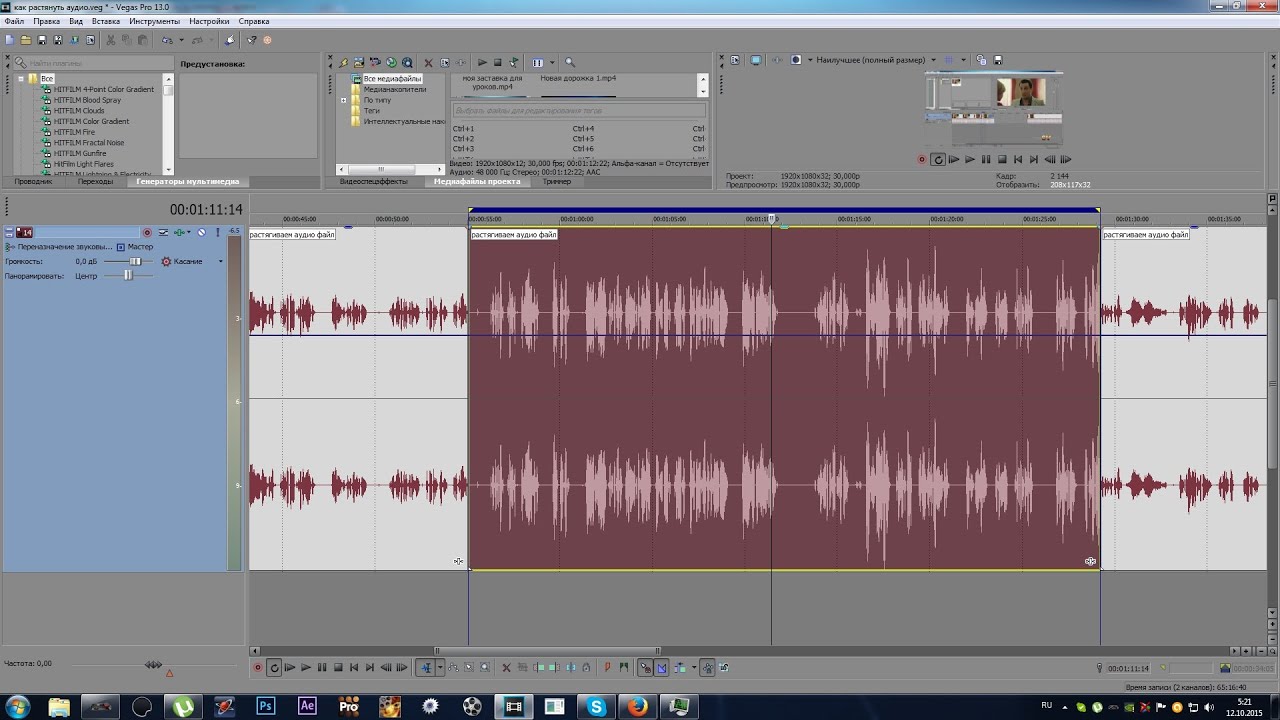Click the New project icon in main toolbar
The width and height of the screenshot is (1280, 720).
coord(10,40)
